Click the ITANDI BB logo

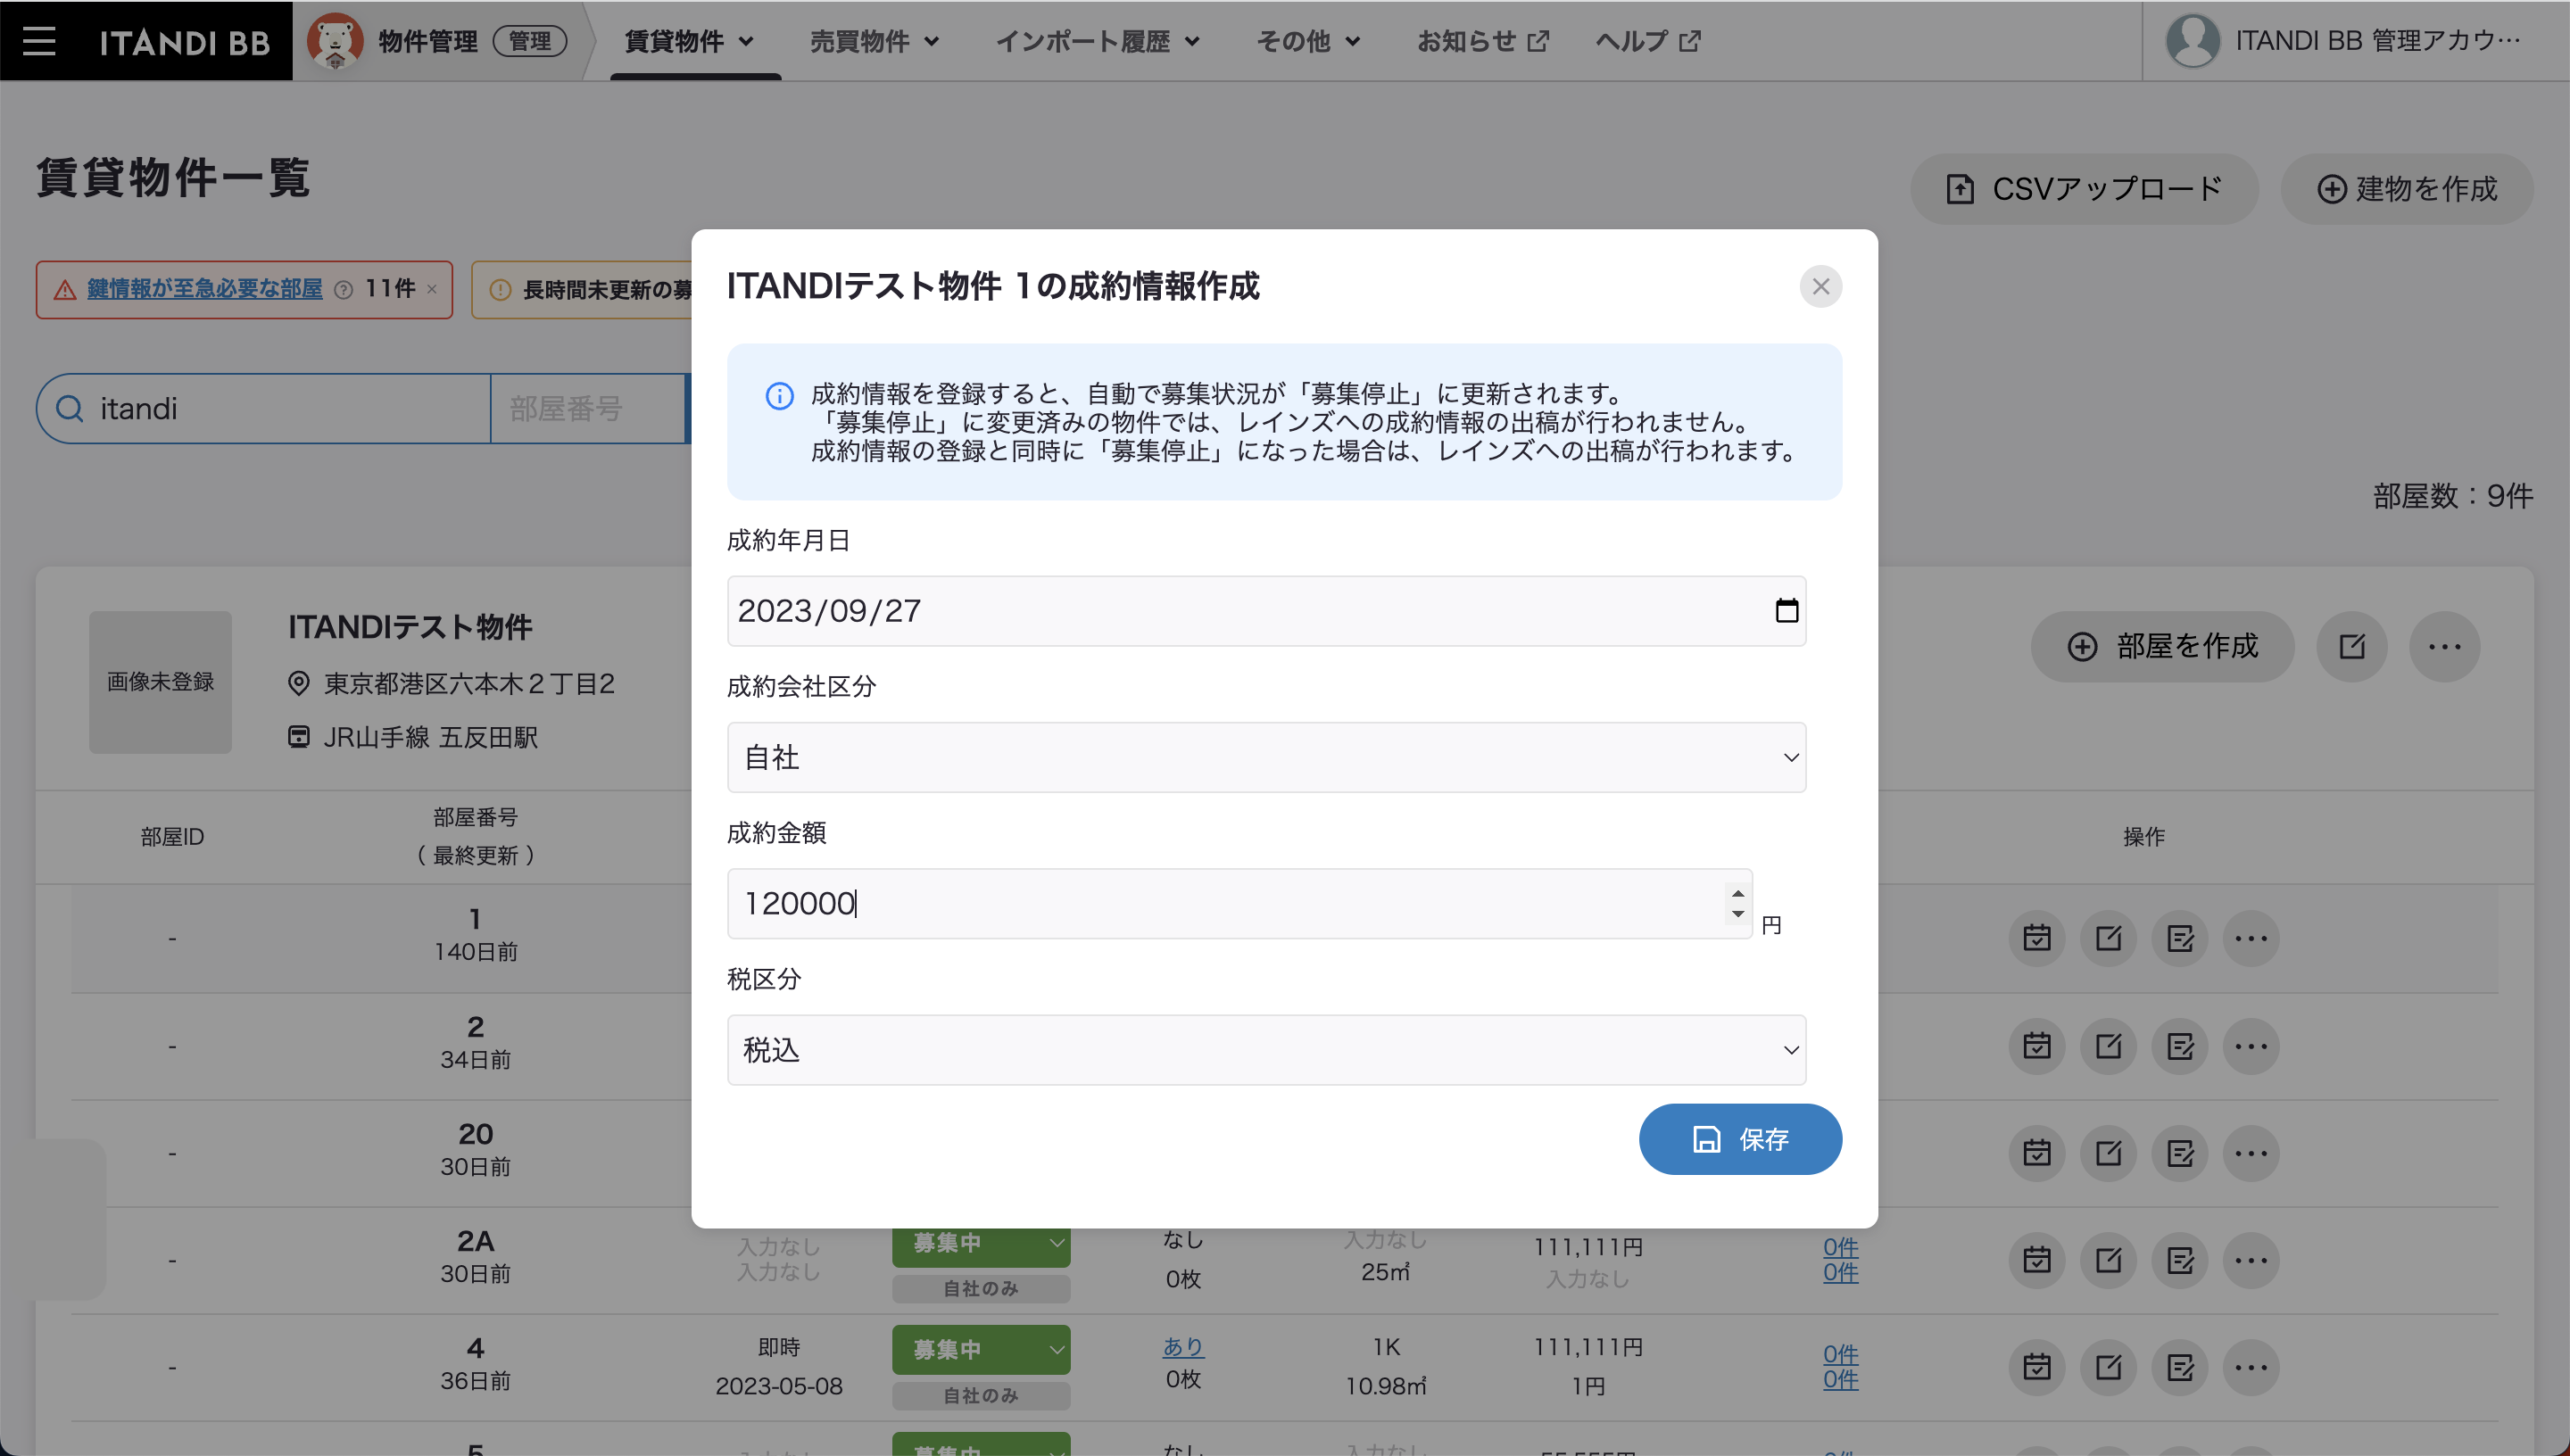coord(185,42)
